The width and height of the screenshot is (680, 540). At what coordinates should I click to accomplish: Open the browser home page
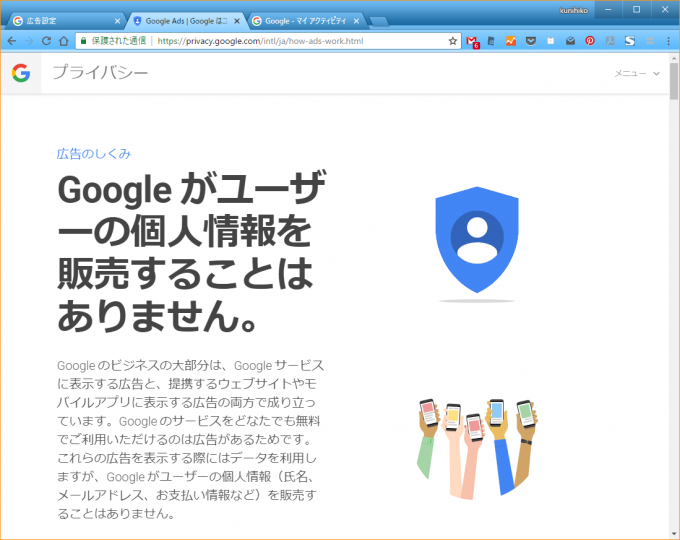tap(64, 41)
